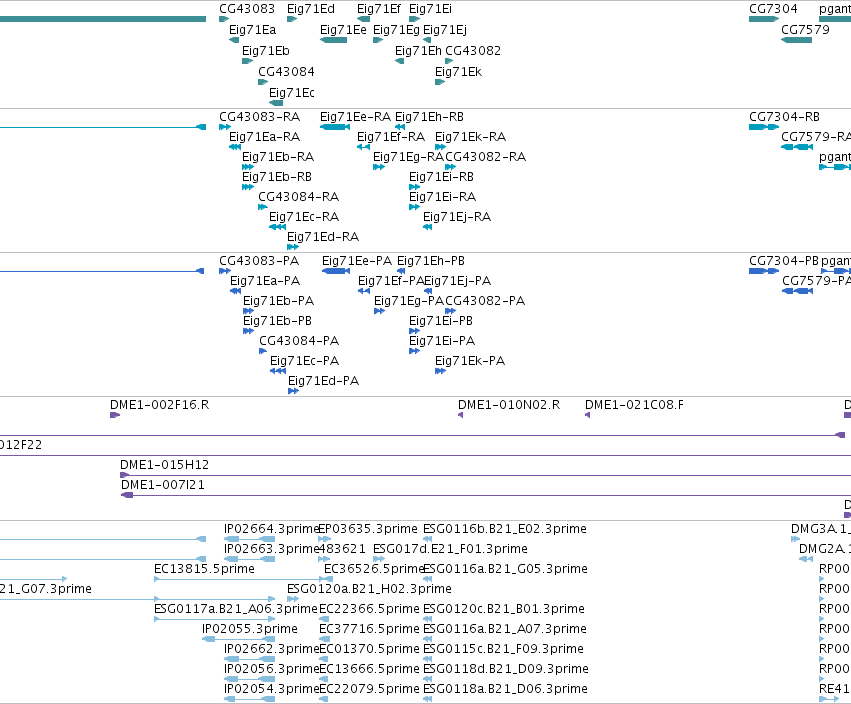The image size is (851, 704).
Task: Click the Eig71Ei-PB protein label
Action: 441,321
